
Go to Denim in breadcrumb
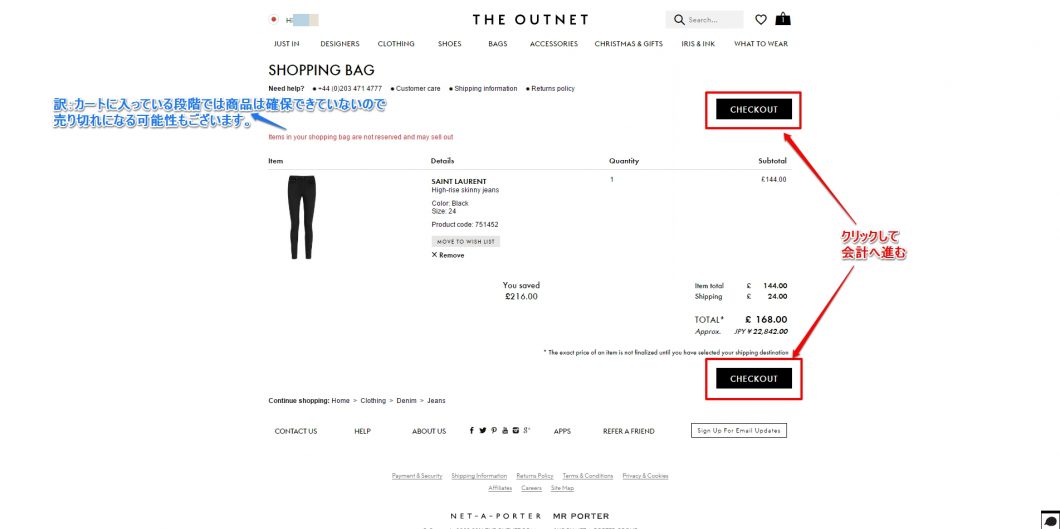coord(406,401)
